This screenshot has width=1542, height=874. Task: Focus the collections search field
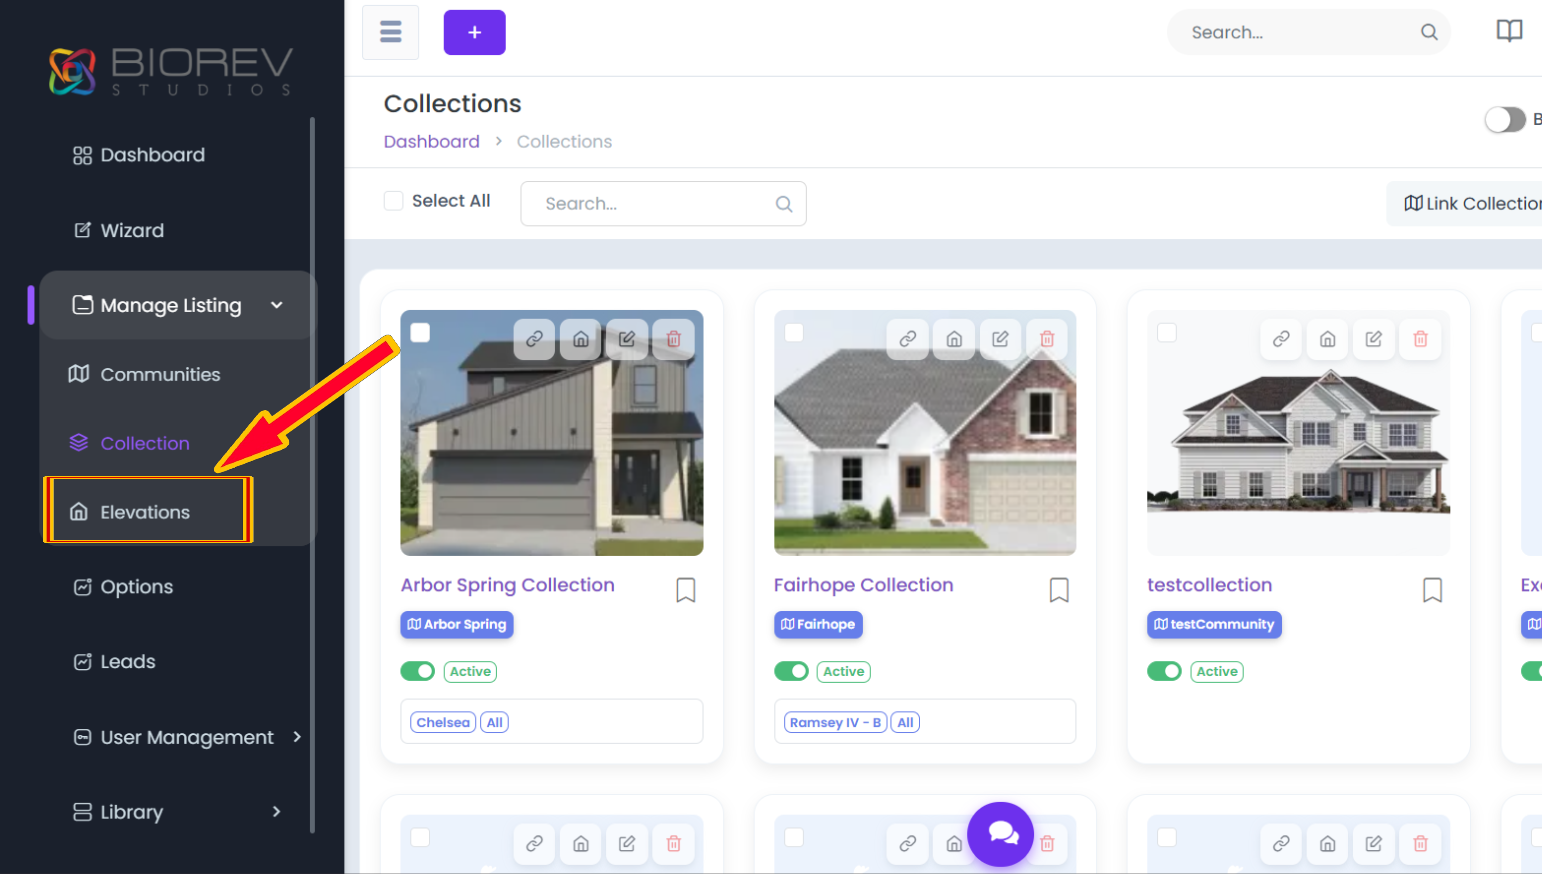(x=663, y=204)
